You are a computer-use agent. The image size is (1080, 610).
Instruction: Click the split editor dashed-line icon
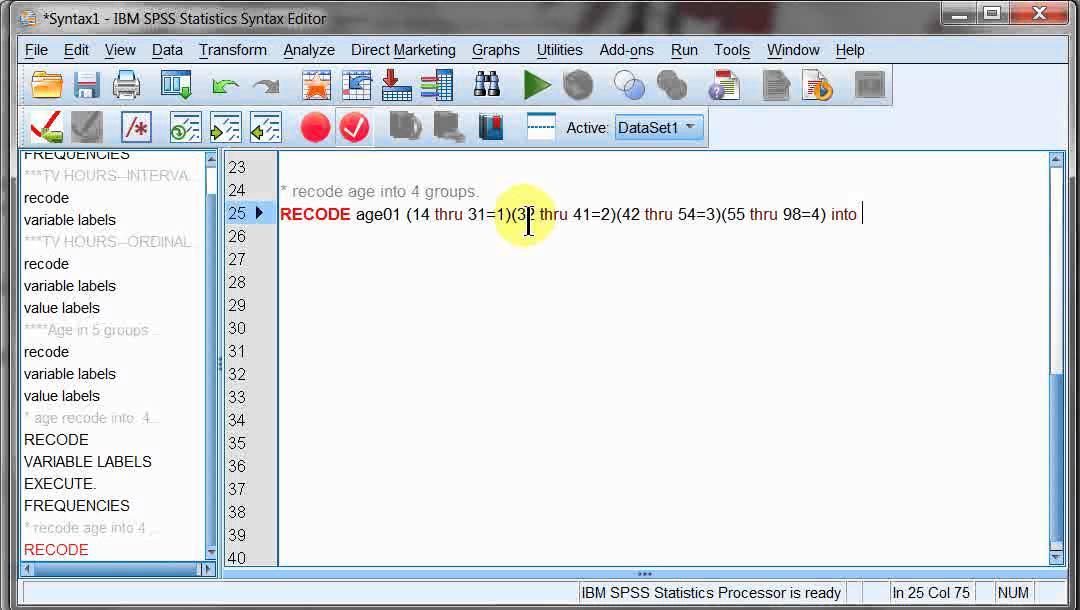click(x=541, y=127)
